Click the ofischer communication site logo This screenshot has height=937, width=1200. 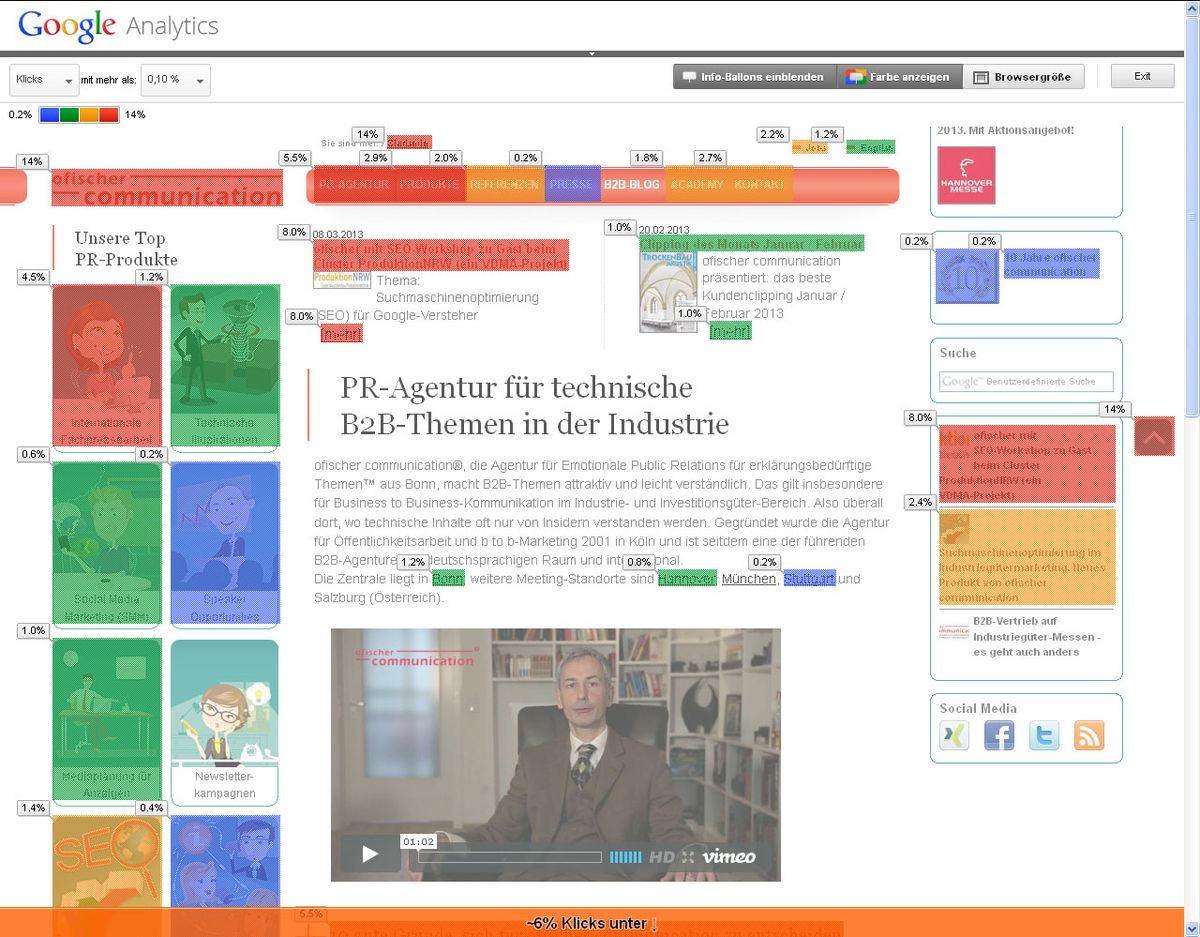(x=167, y=188)
